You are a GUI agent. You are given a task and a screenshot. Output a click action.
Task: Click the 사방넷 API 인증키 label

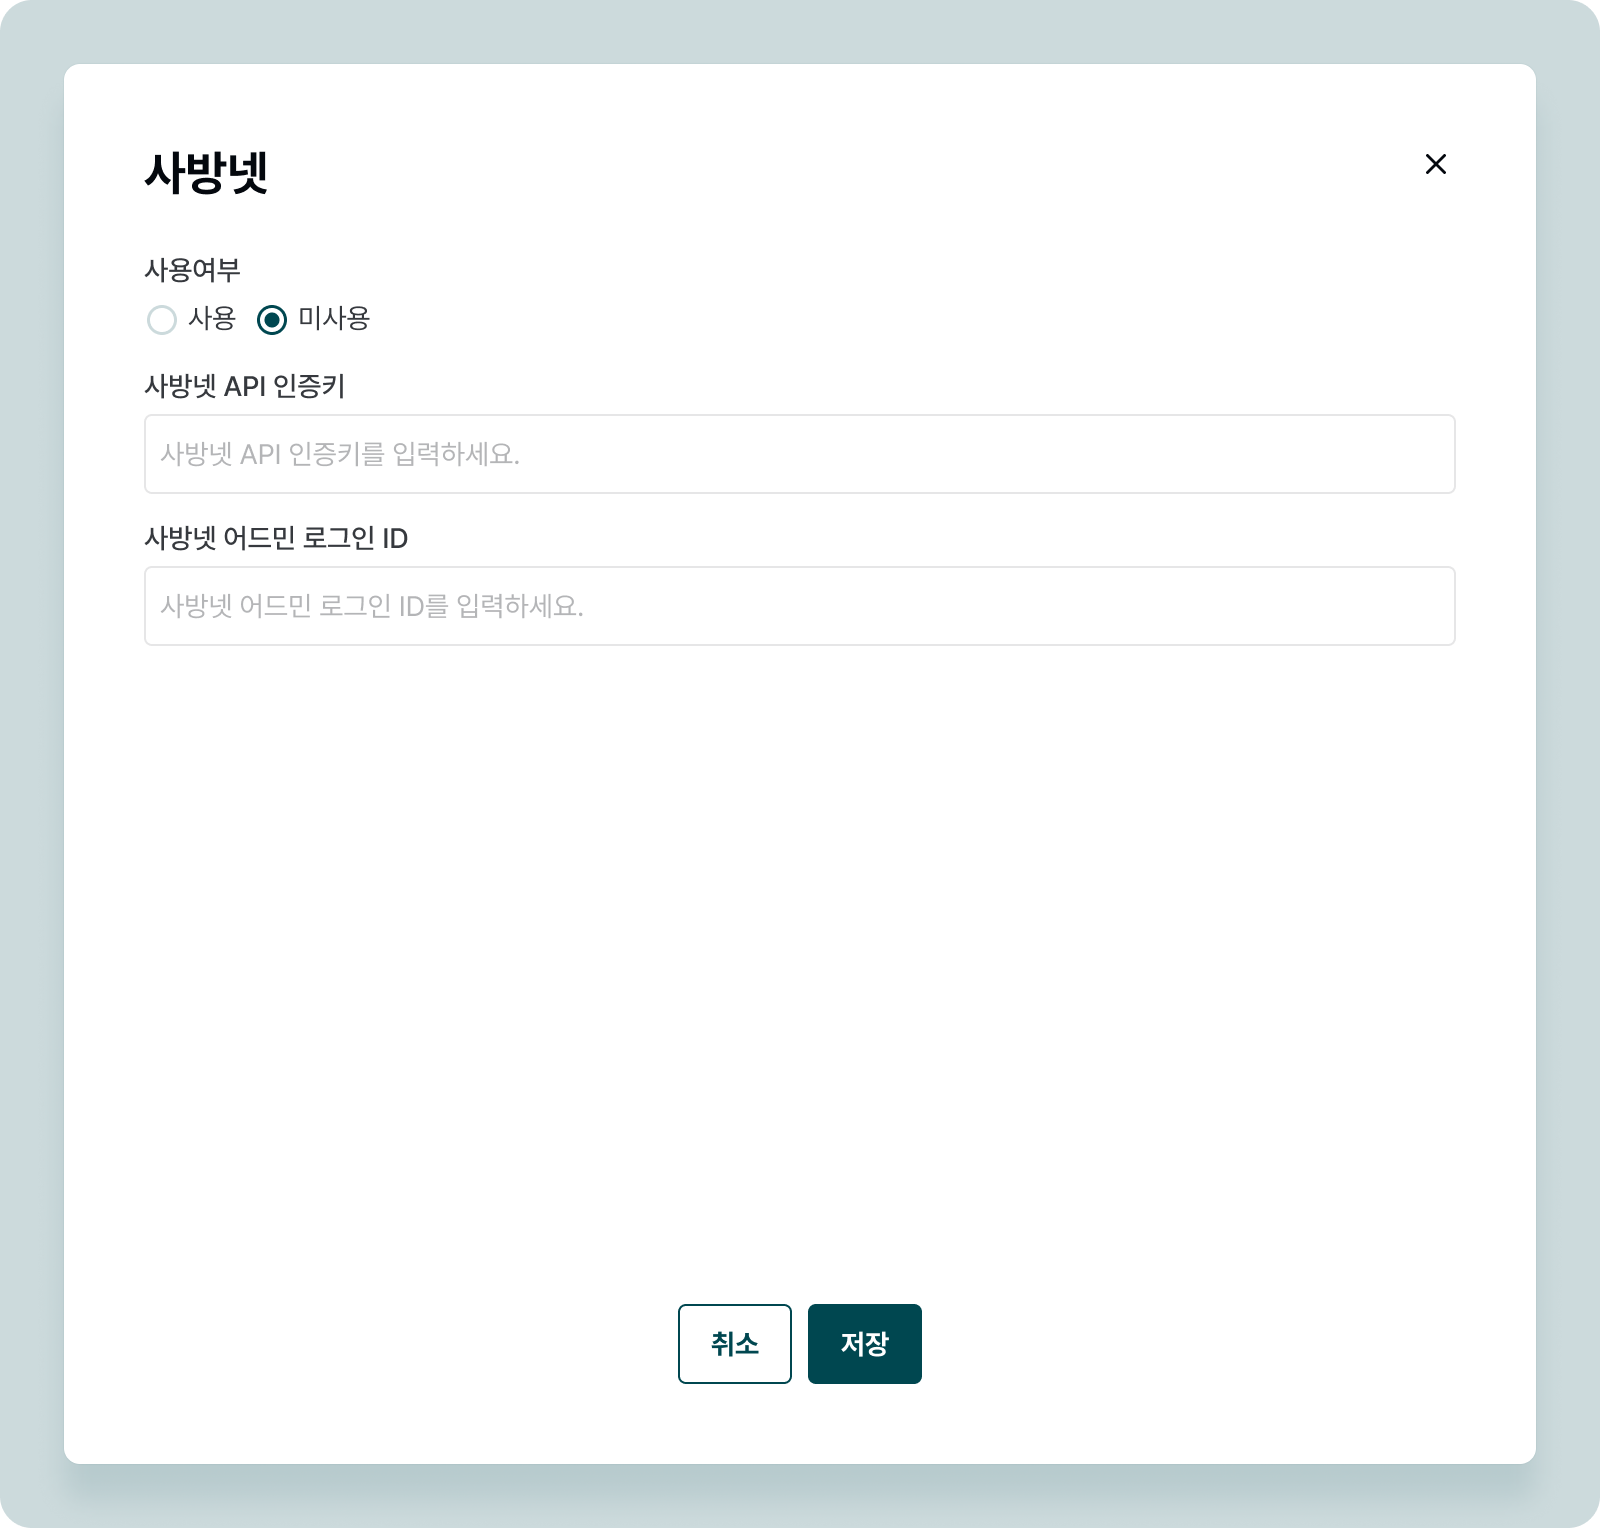click(245, 386)
